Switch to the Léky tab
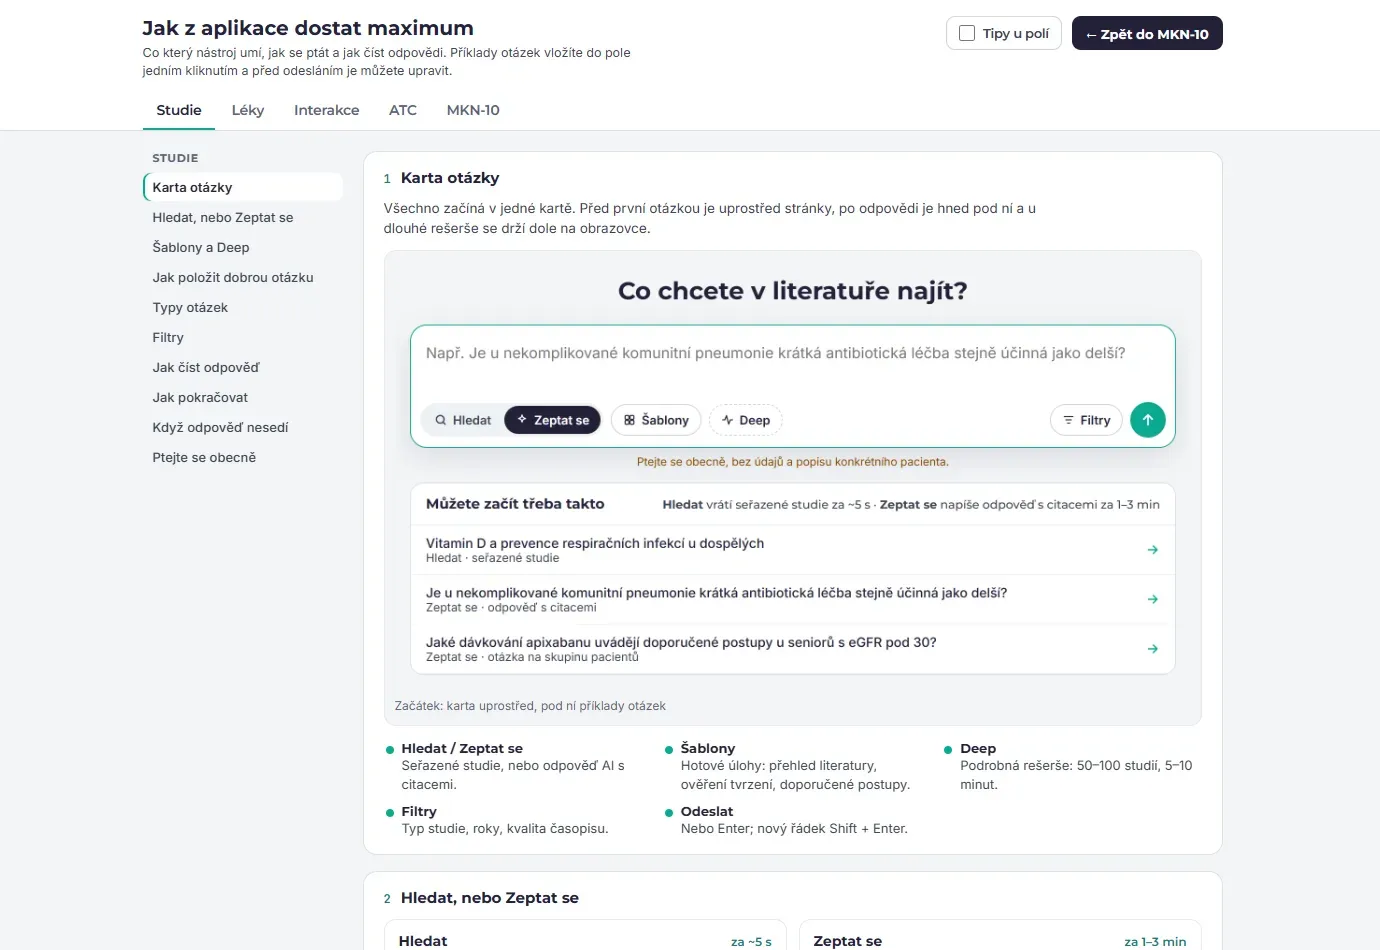The width and height of the screenshot is (1380, 950). click(x=248, y=110)
